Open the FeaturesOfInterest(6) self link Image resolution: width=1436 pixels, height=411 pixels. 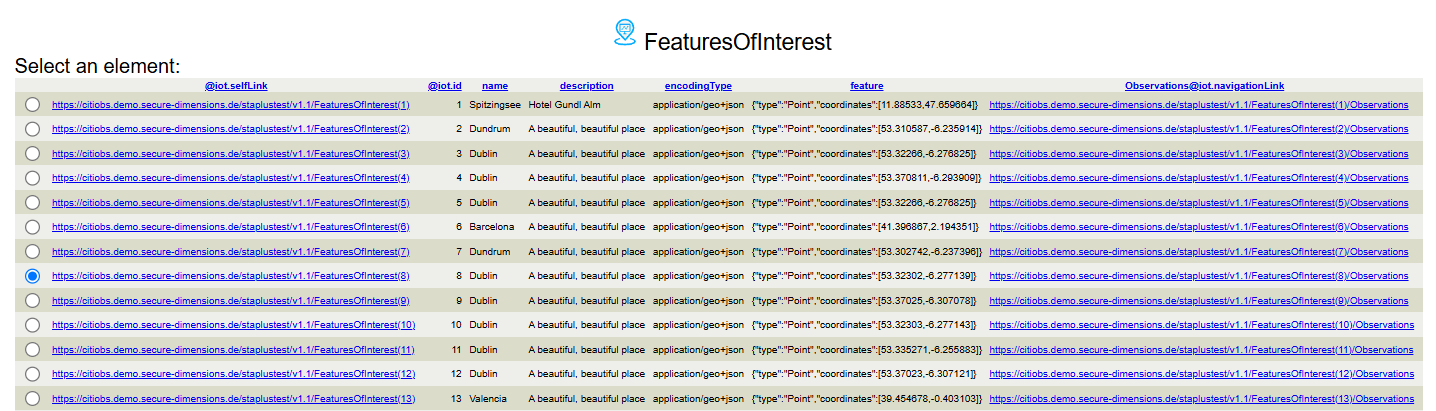231,226
